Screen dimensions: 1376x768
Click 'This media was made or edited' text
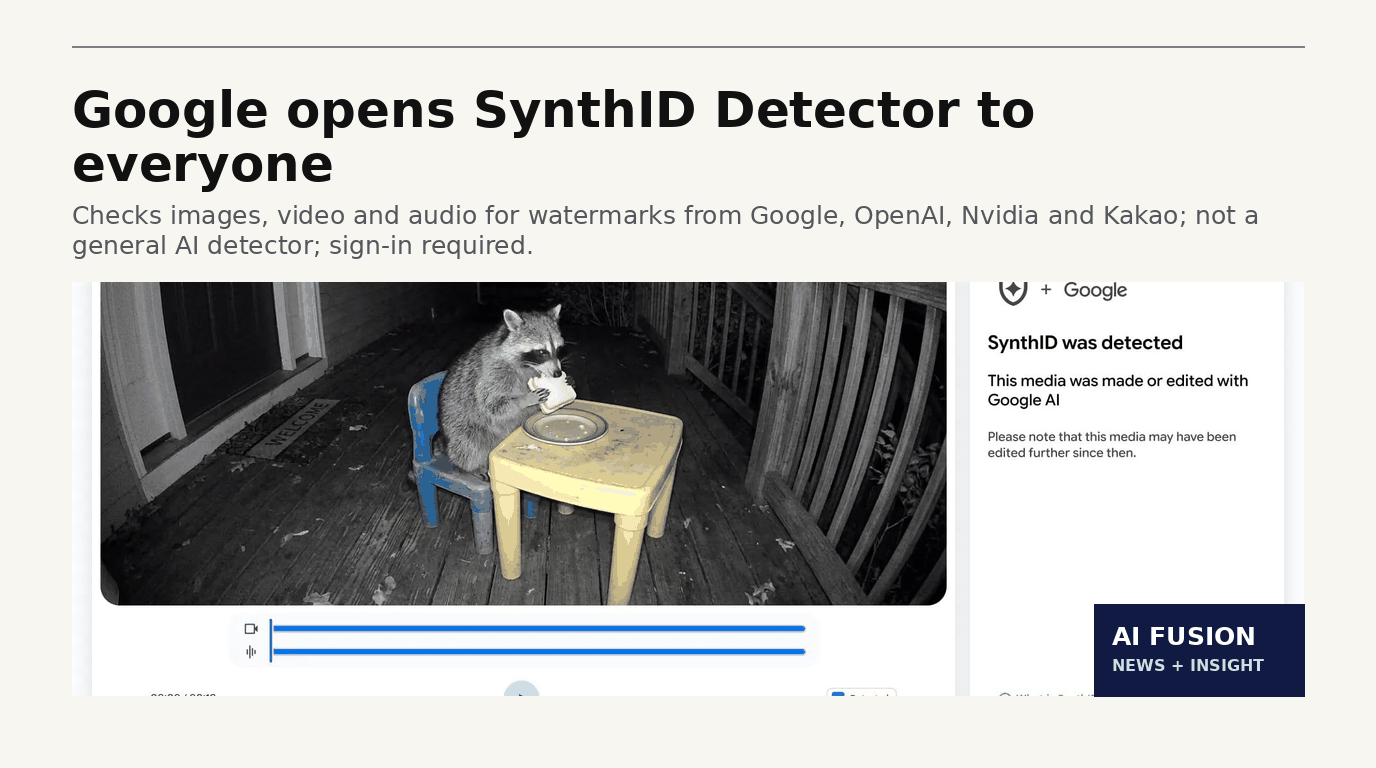coord(1118,390)
